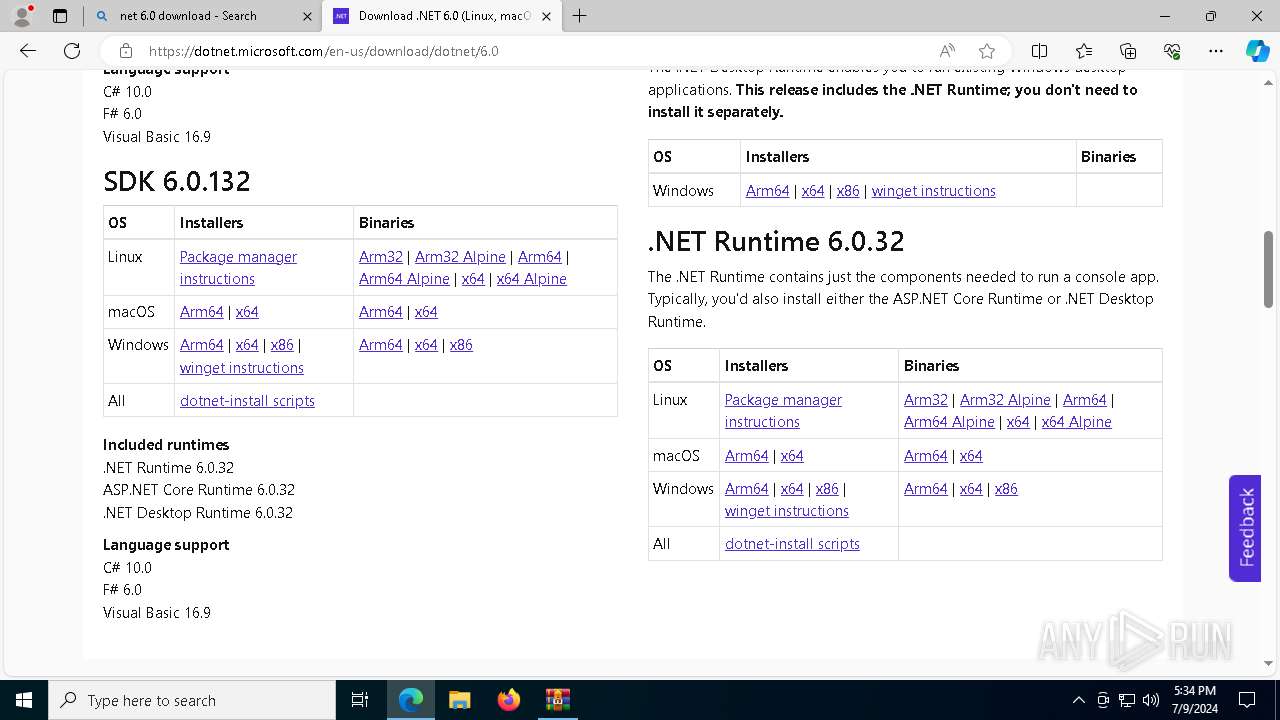Open the notification center
Viewport: 1280px width, 720px height.
(1247, 700)
